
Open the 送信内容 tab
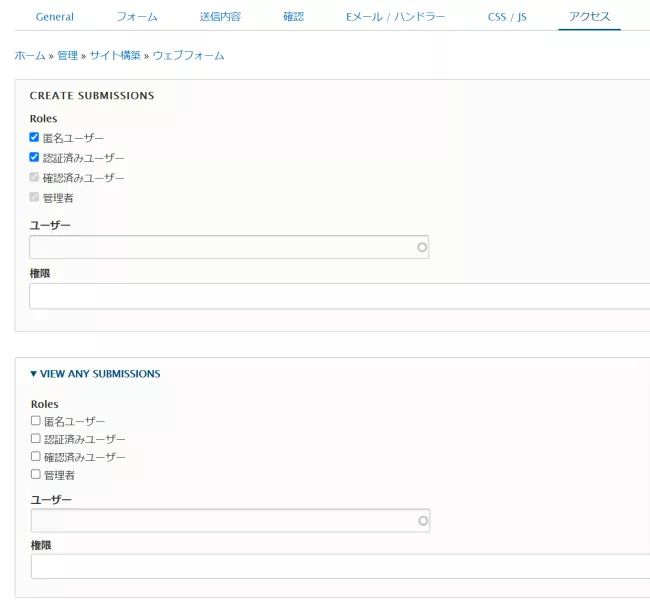click(x=220, y=17)
